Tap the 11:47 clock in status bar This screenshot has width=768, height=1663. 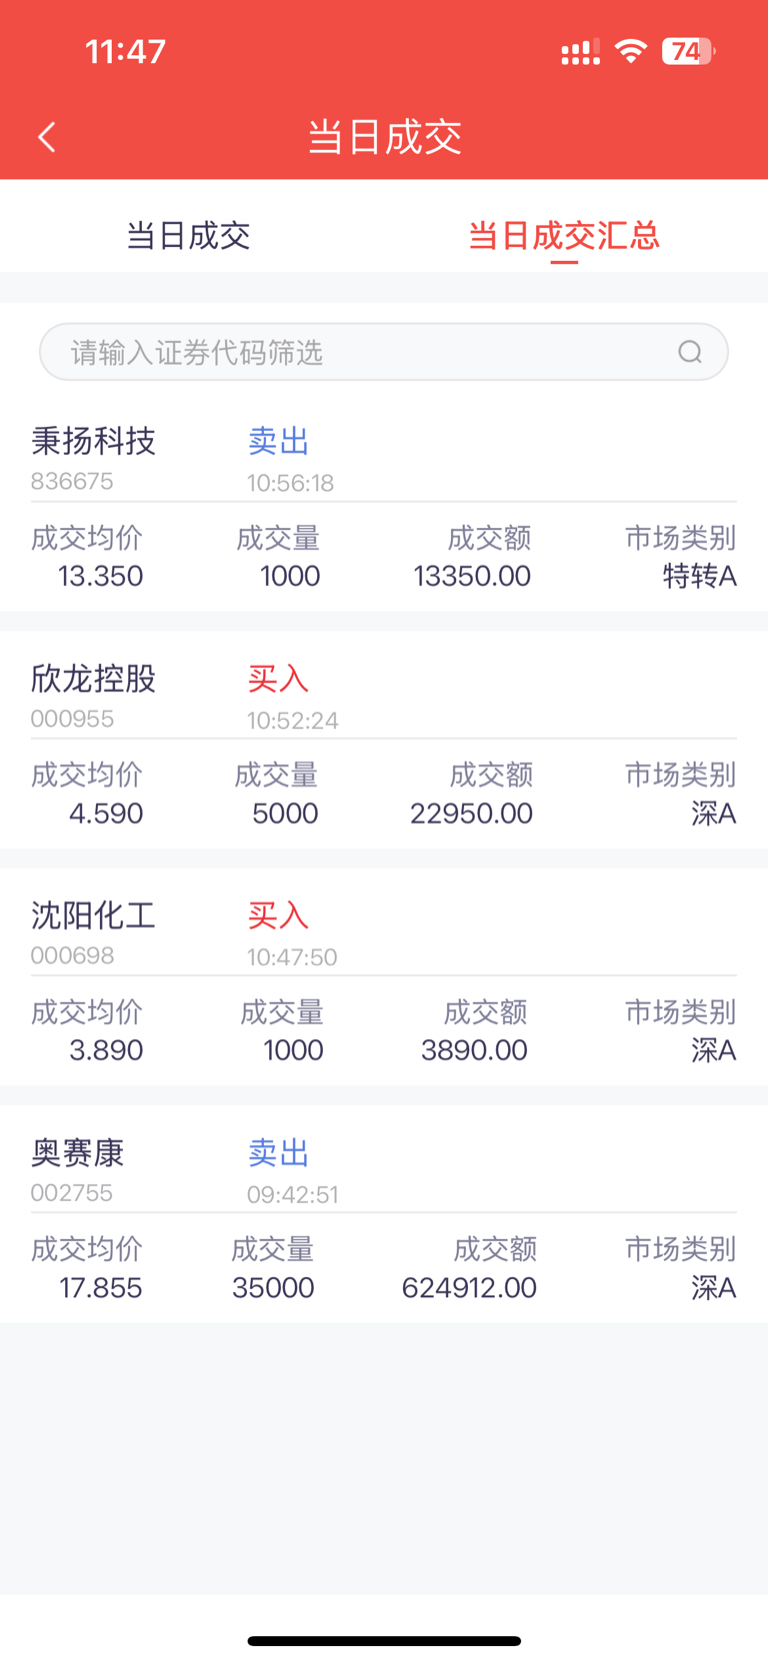125,51
